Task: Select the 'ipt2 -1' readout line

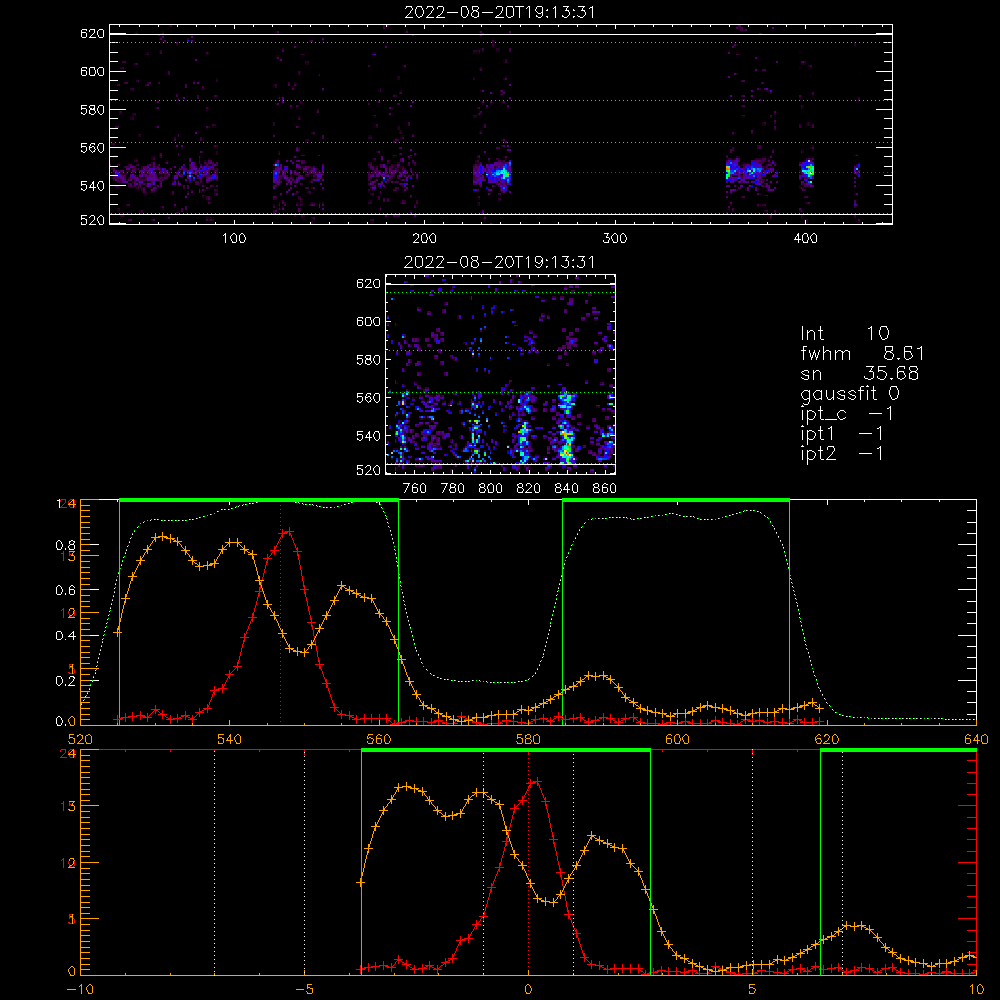Action: pyautogui.click(x=842, y=453)
